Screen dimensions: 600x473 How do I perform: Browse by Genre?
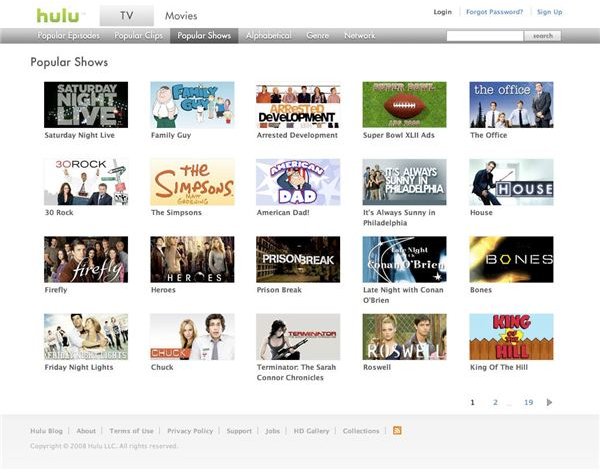(318, 36)
